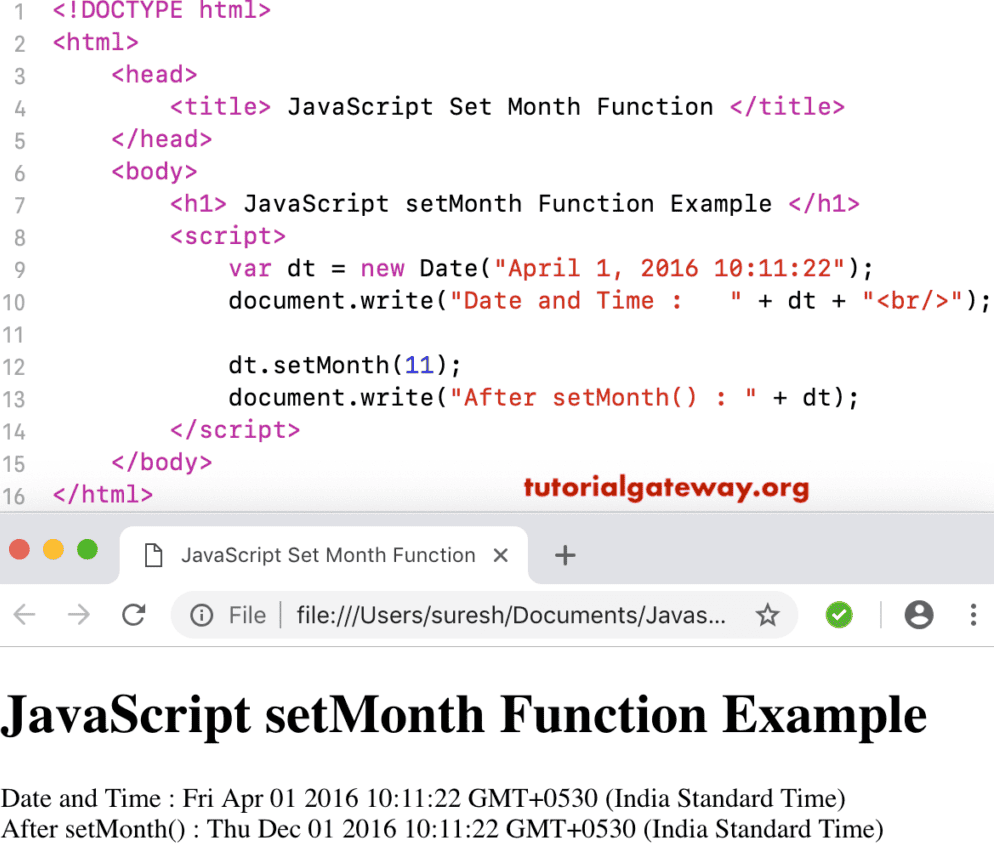Click the bookmark star icon
This screenshot has height=846, width=994.
(768, 615)
